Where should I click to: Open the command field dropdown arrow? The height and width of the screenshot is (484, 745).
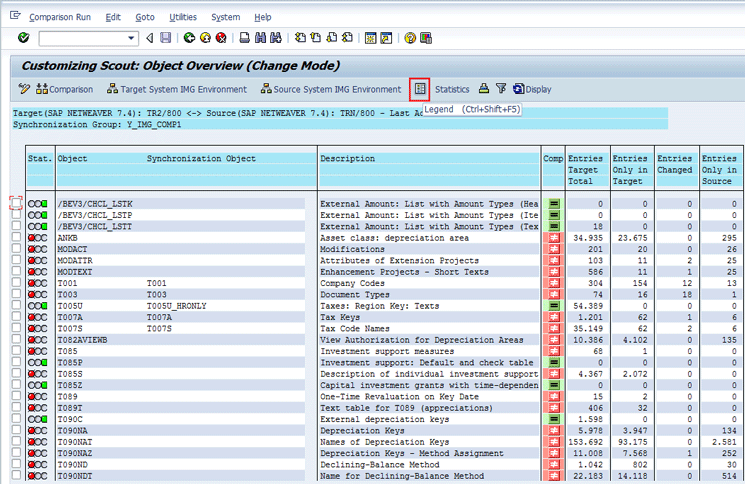coord(132,38)
